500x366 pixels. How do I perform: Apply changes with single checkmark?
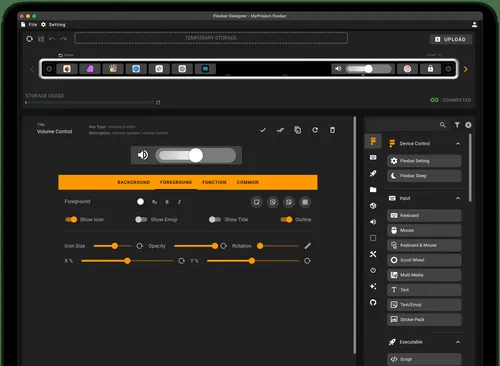[x=263, y=130]
